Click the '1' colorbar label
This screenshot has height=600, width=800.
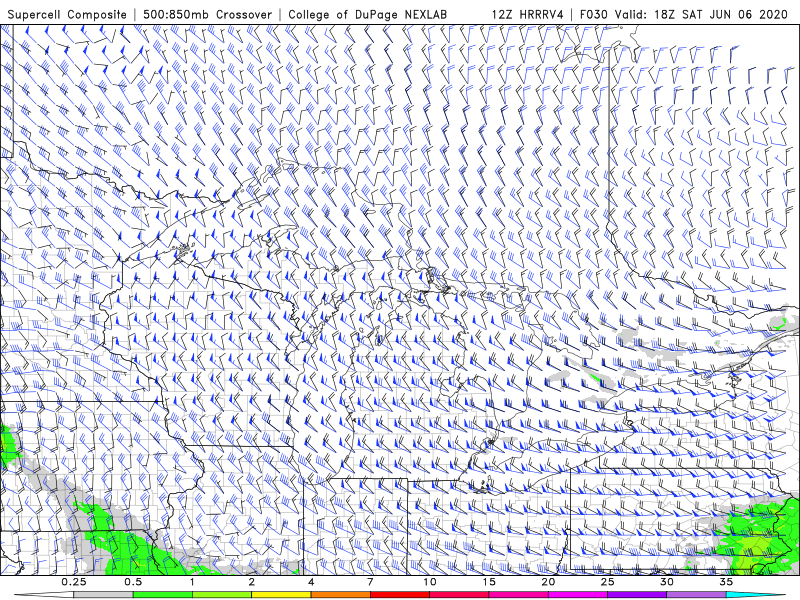pos(192,582)
